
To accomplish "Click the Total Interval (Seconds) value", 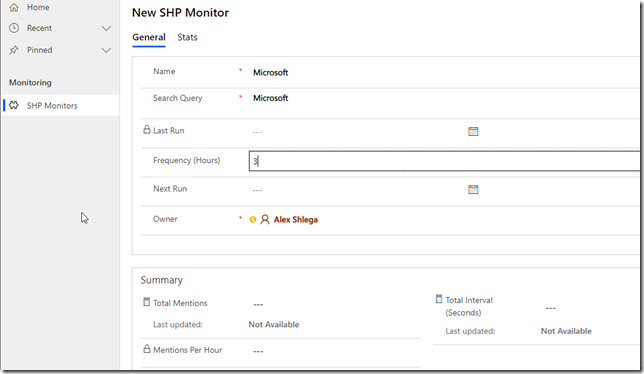I will (x=550, y=308).
